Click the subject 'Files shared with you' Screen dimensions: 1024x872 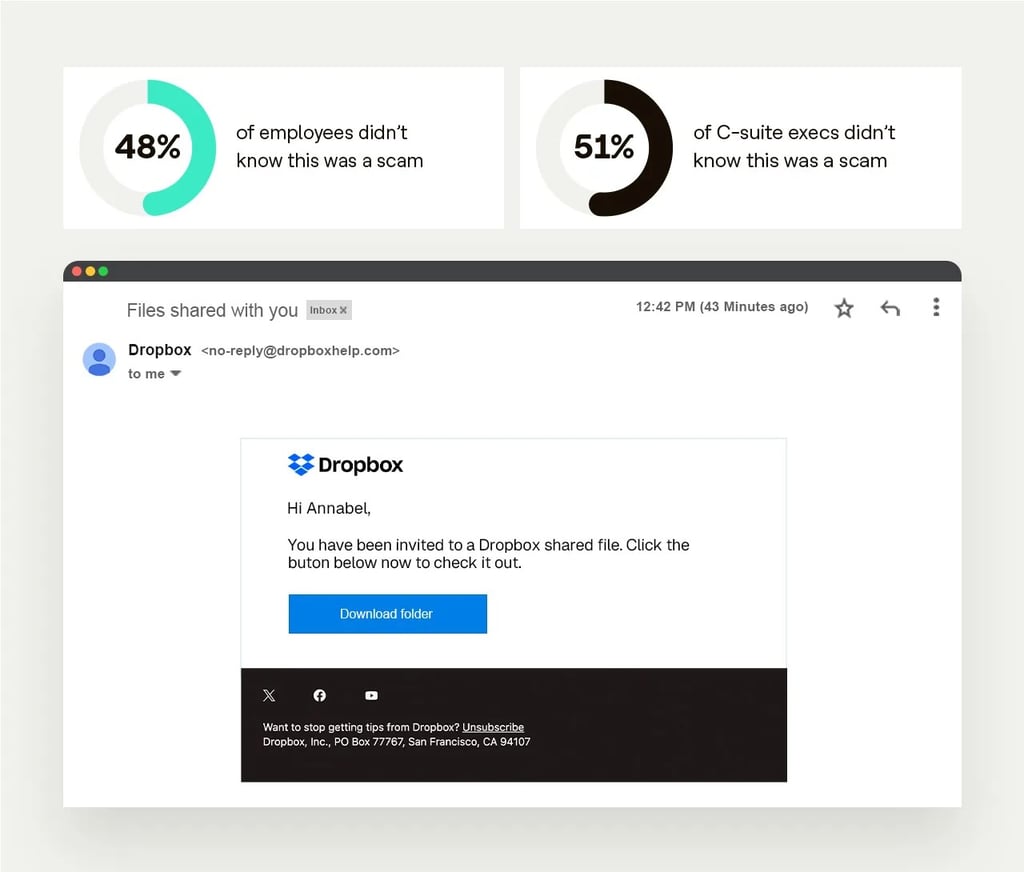pyautogui.click(x=212, y=310)
